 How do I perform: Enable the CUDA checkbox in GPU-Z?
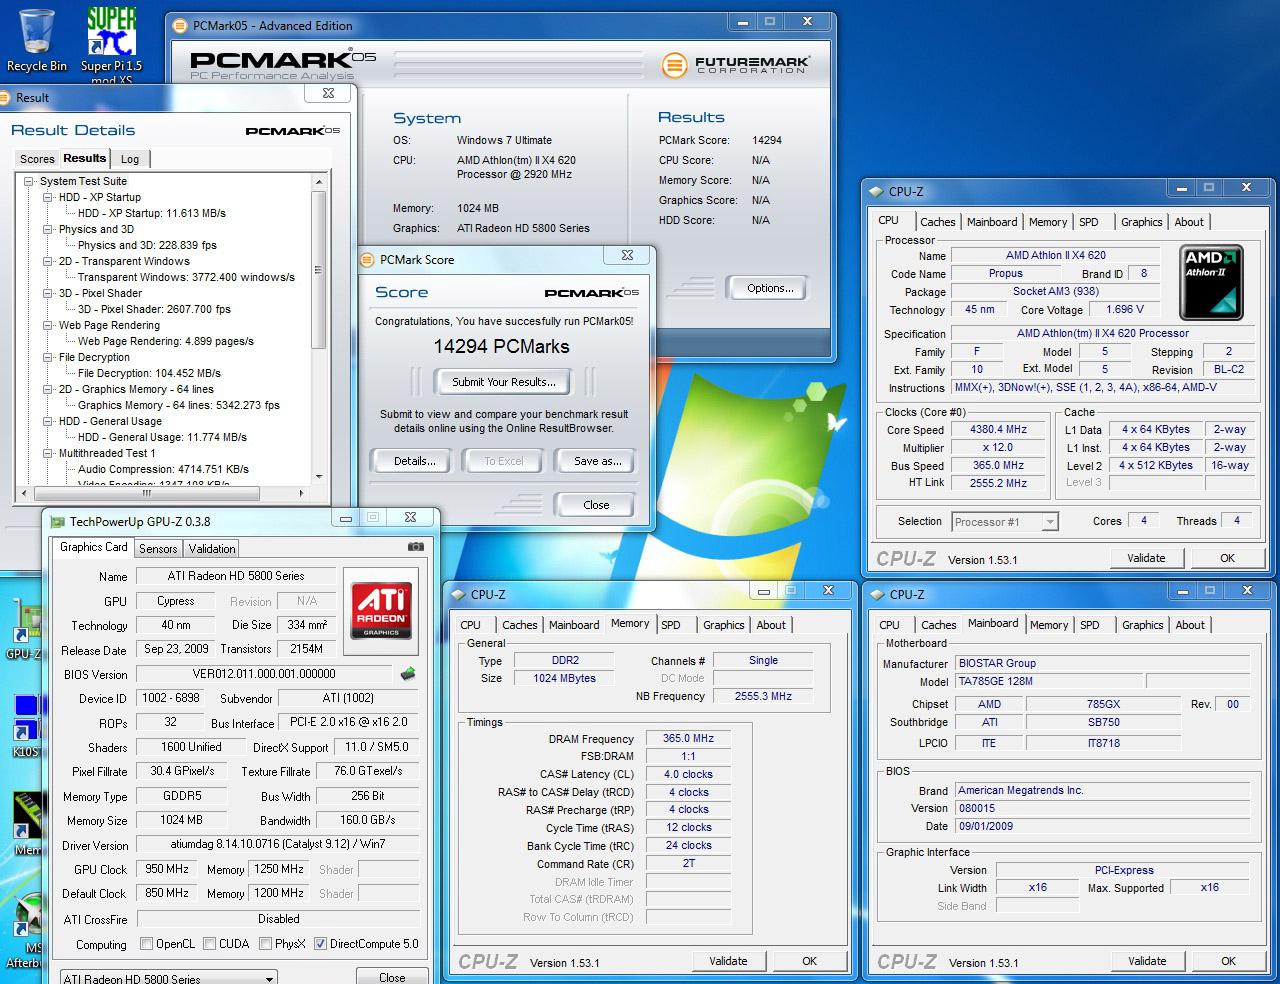pos(210,943)
